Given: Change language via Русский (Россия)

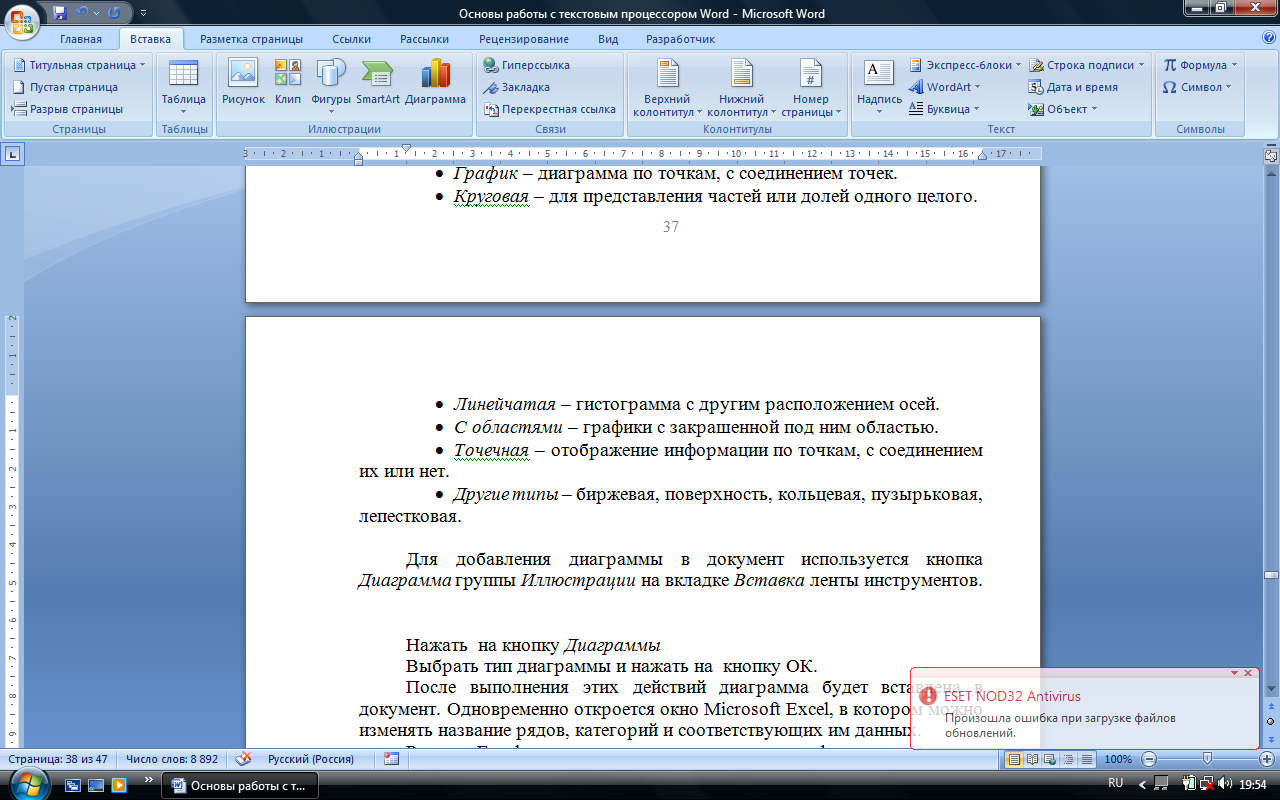Looking at the screenshot, I should pyautogui.click(x=311, y=759).
